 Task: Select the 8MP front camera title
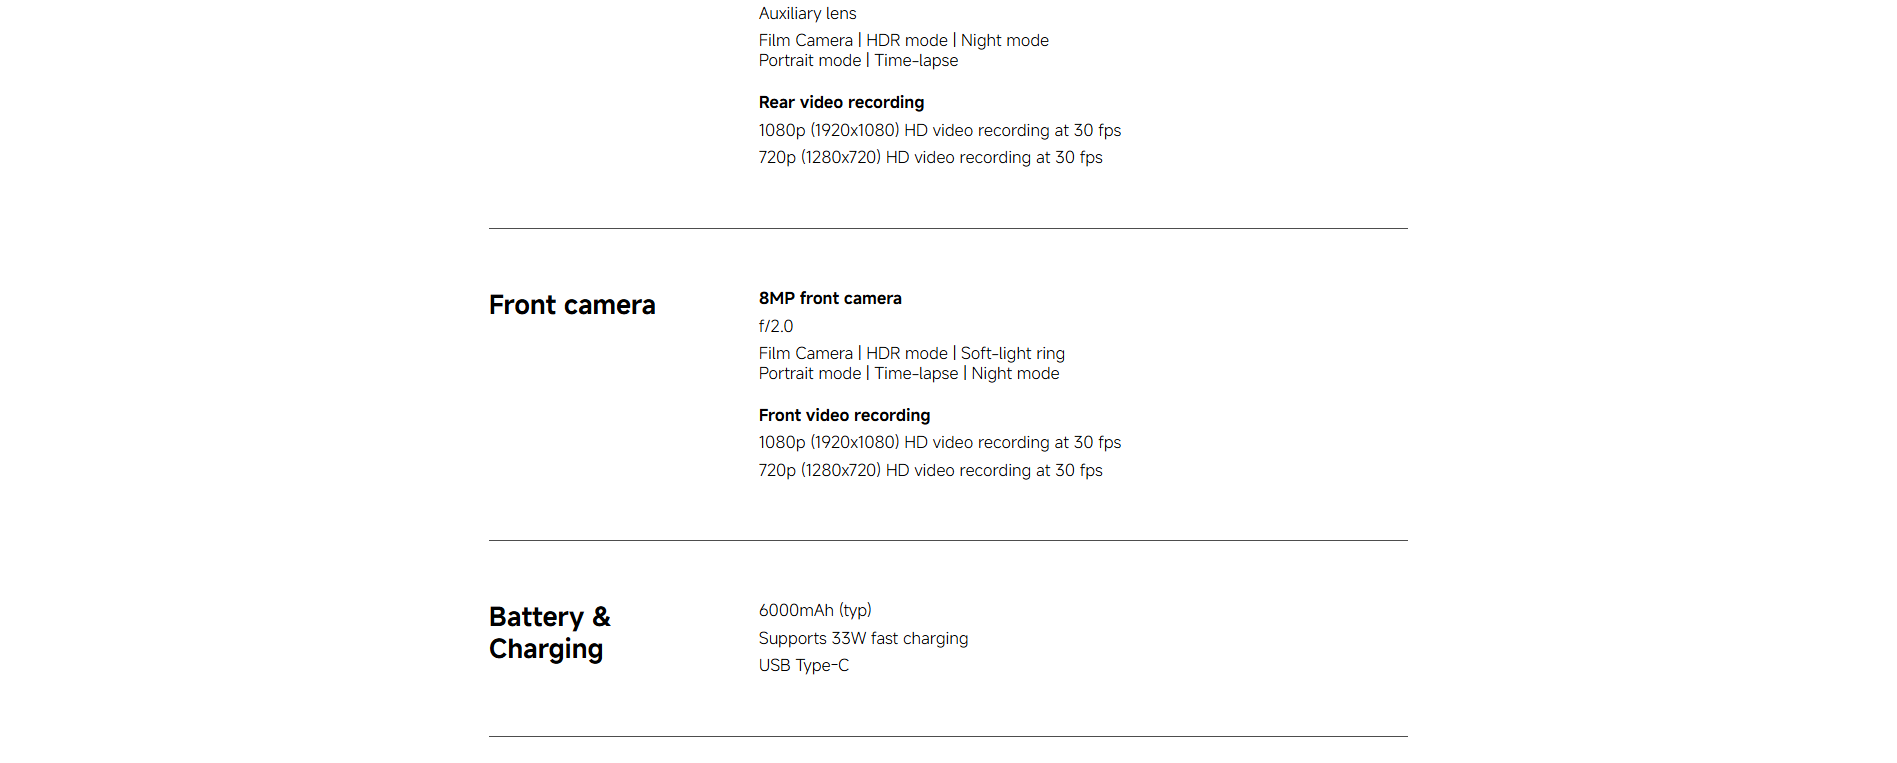(x=830, y=298)
